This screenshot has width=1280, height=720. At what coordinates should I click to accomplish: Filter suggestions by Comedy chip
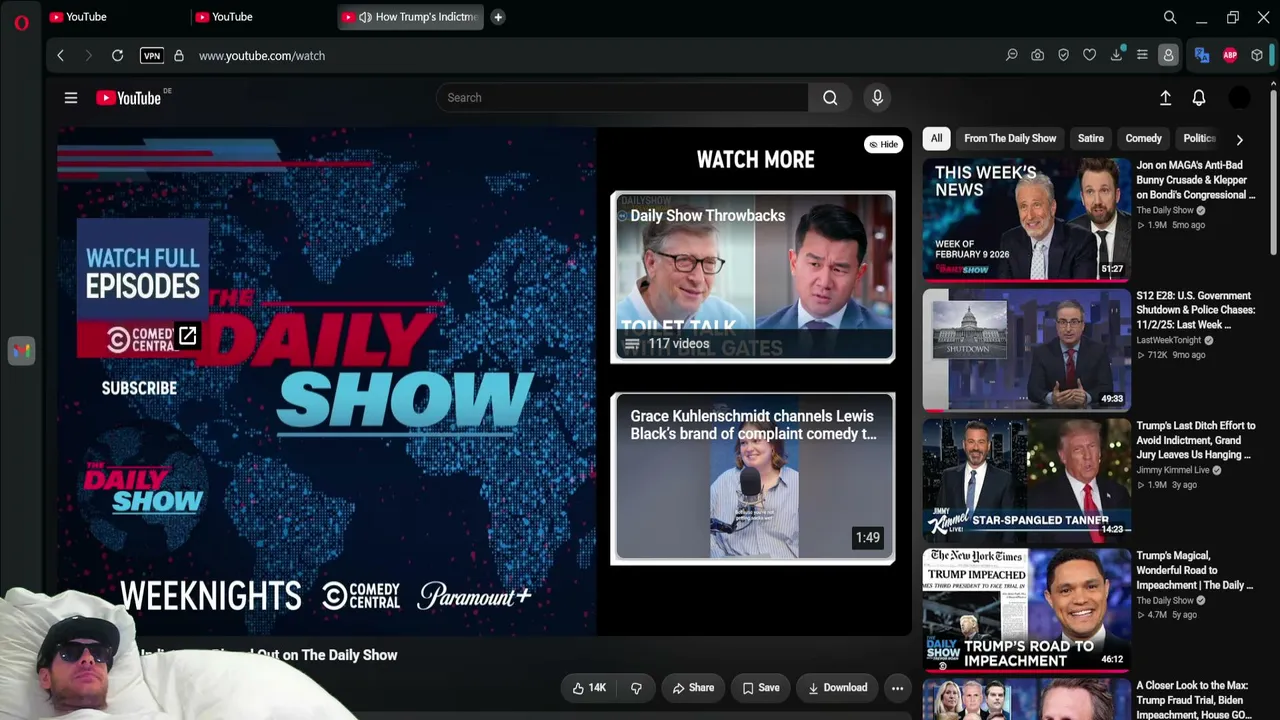[x=1143, y=139]
